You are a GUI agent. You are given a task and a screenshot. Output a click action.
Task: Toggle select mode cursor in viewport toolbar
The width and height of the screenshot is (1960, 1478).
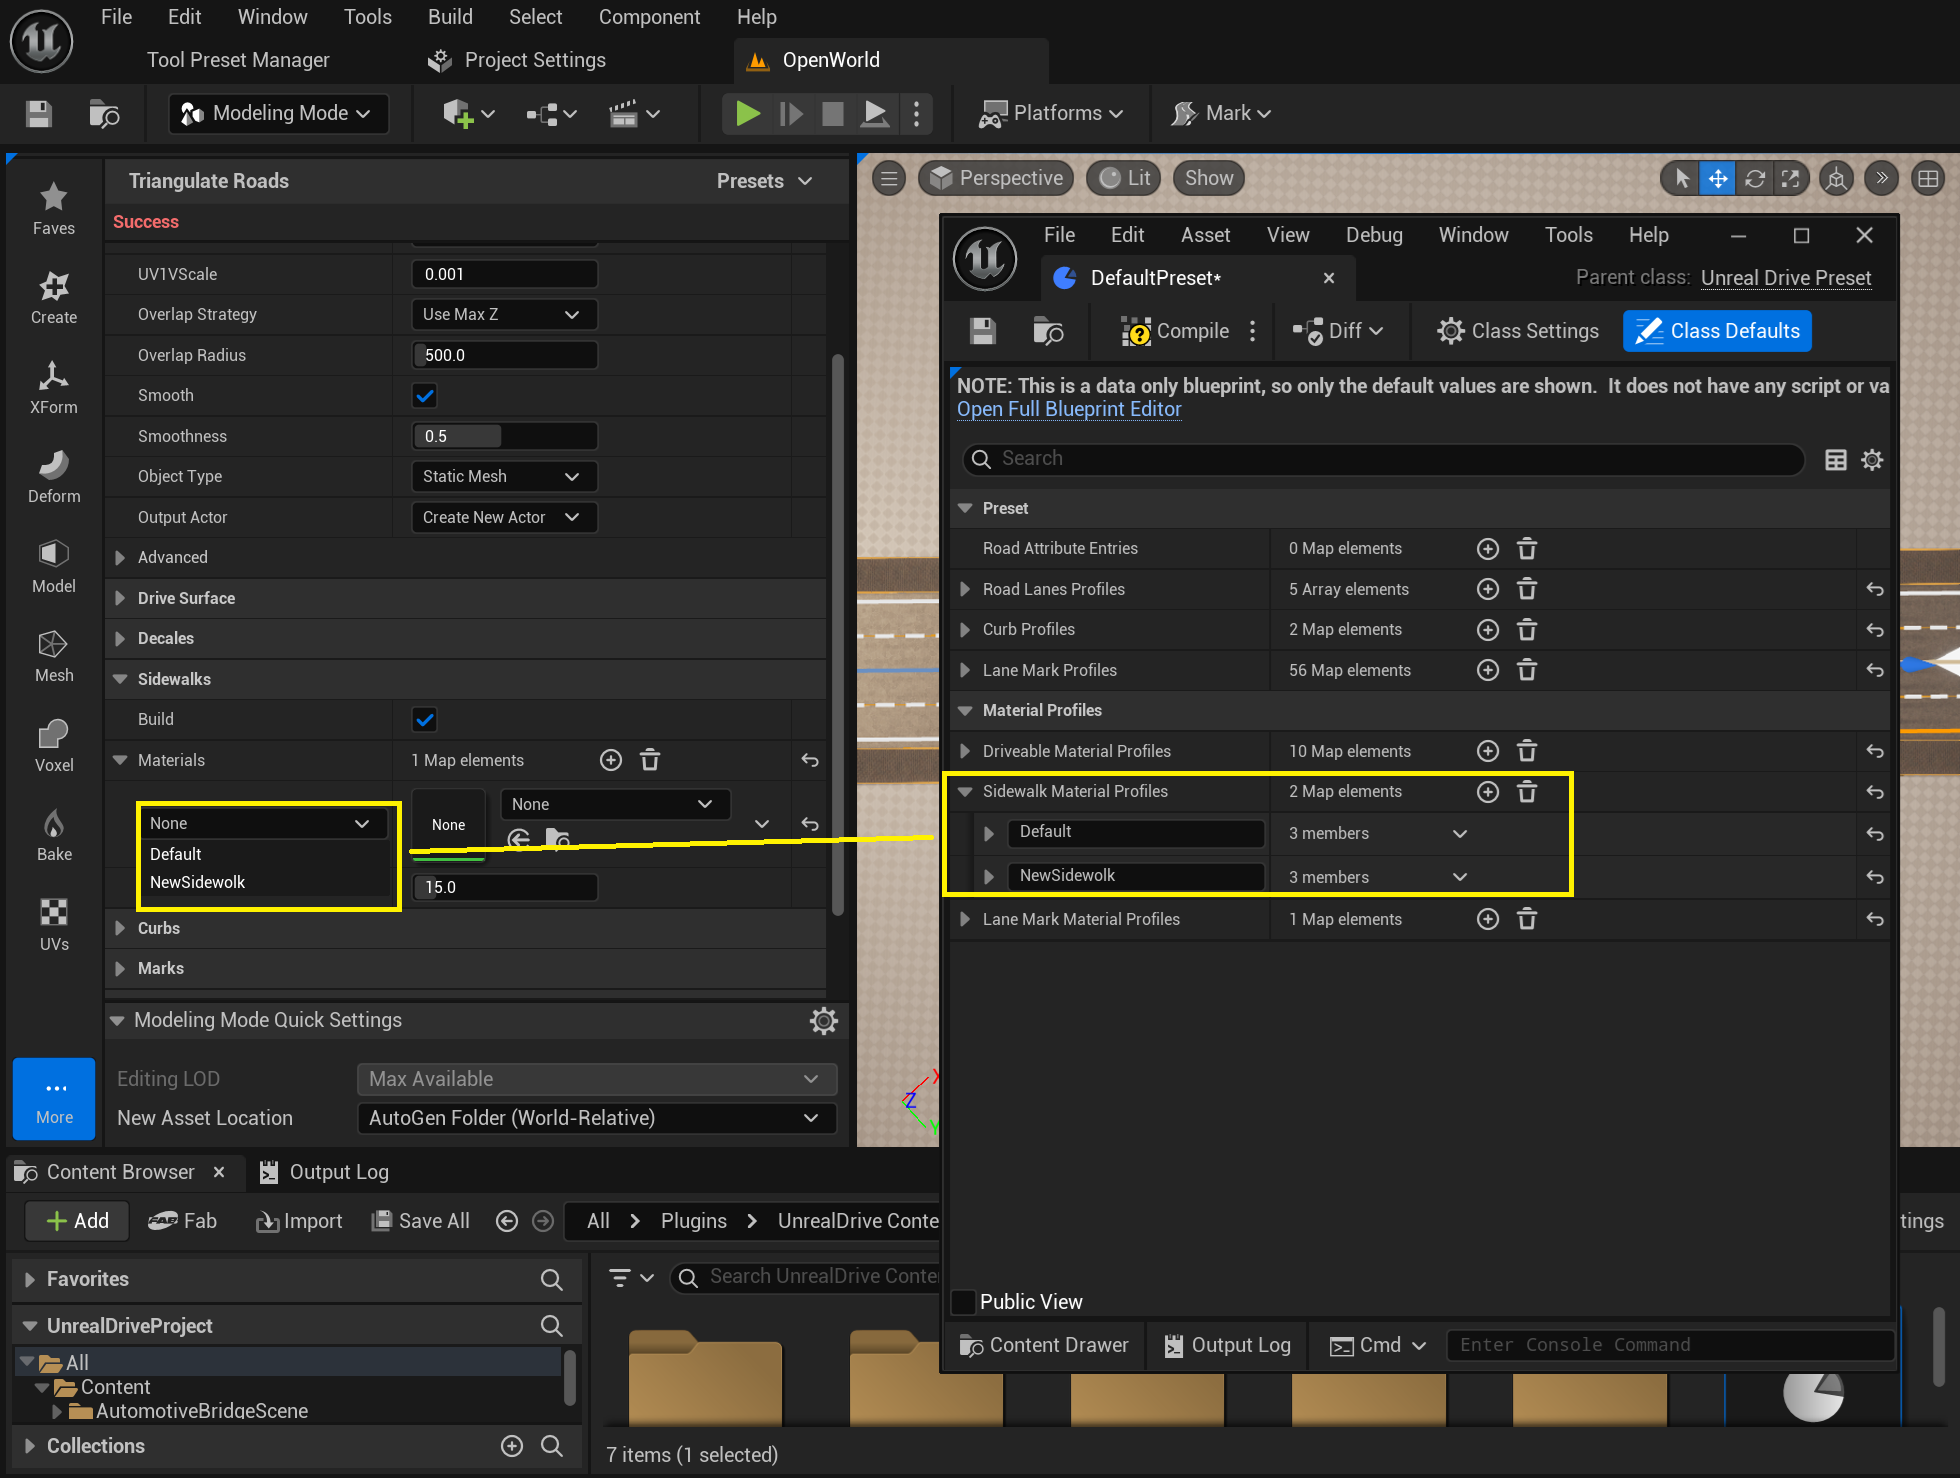point(1682,178)
